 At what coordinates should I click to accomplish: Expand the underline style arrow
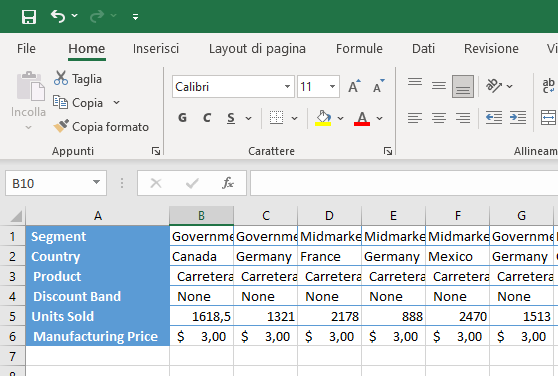click(x=248, y=118)
